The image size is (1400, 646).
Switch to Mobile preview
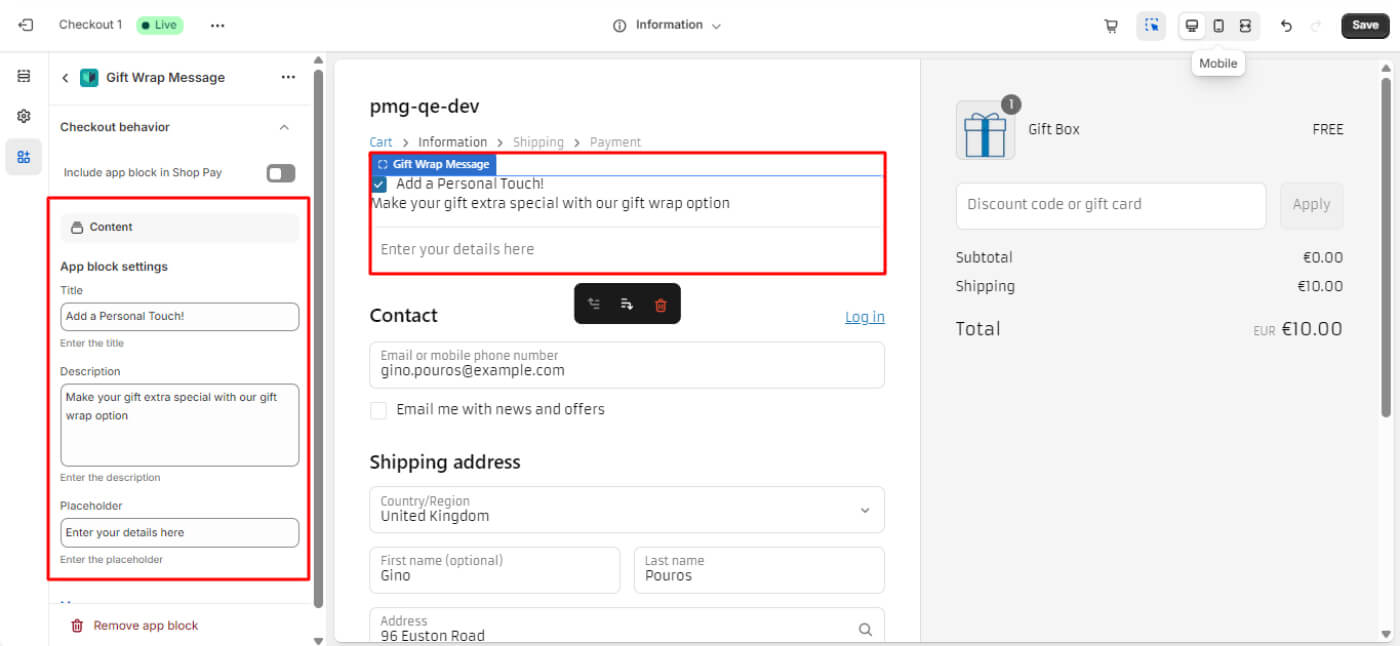tap(1218, 26)
